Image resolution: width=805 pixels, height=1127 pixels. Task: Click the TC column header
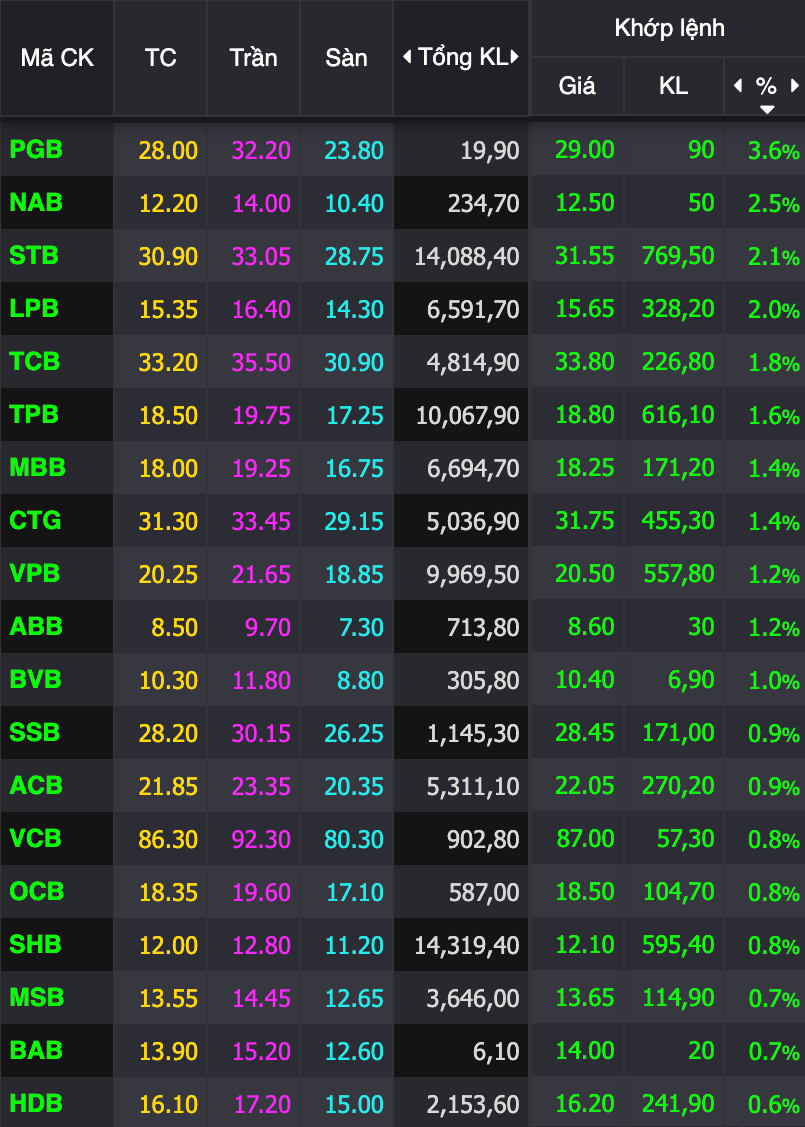pos(160,58)
